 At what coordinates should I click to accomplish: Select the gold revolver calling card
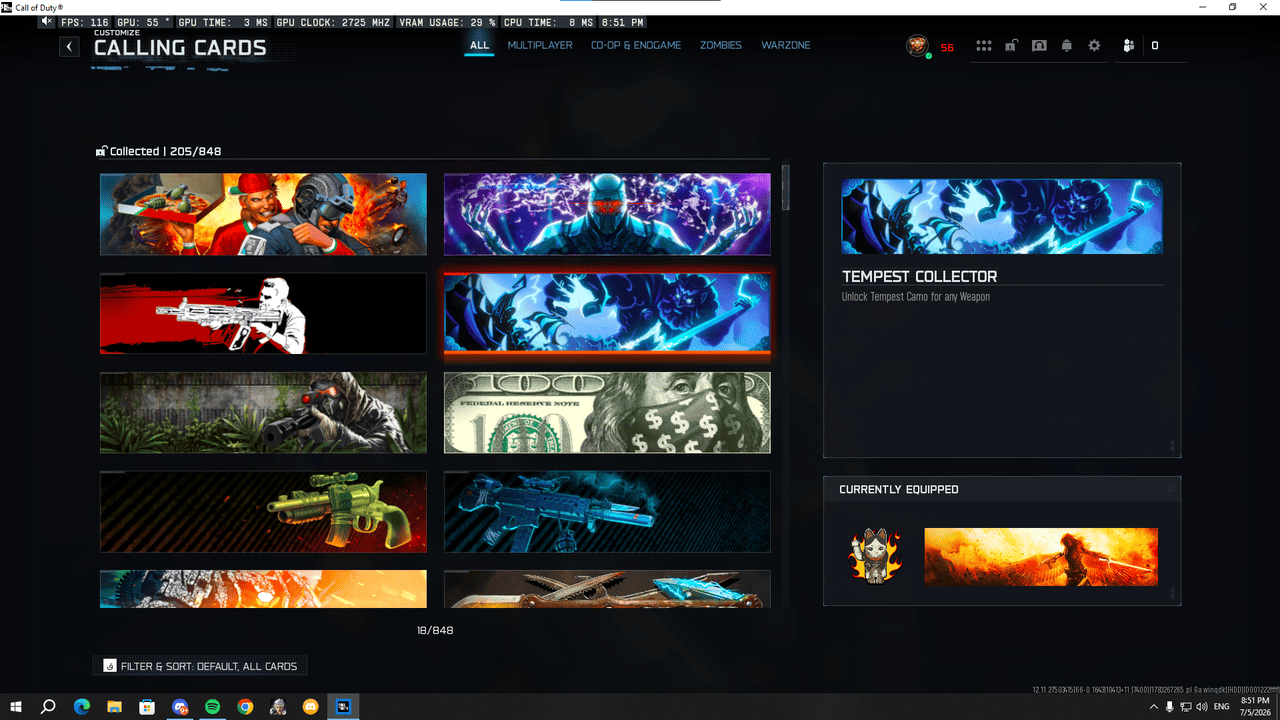pyautogui.click(x=263, y=511)
